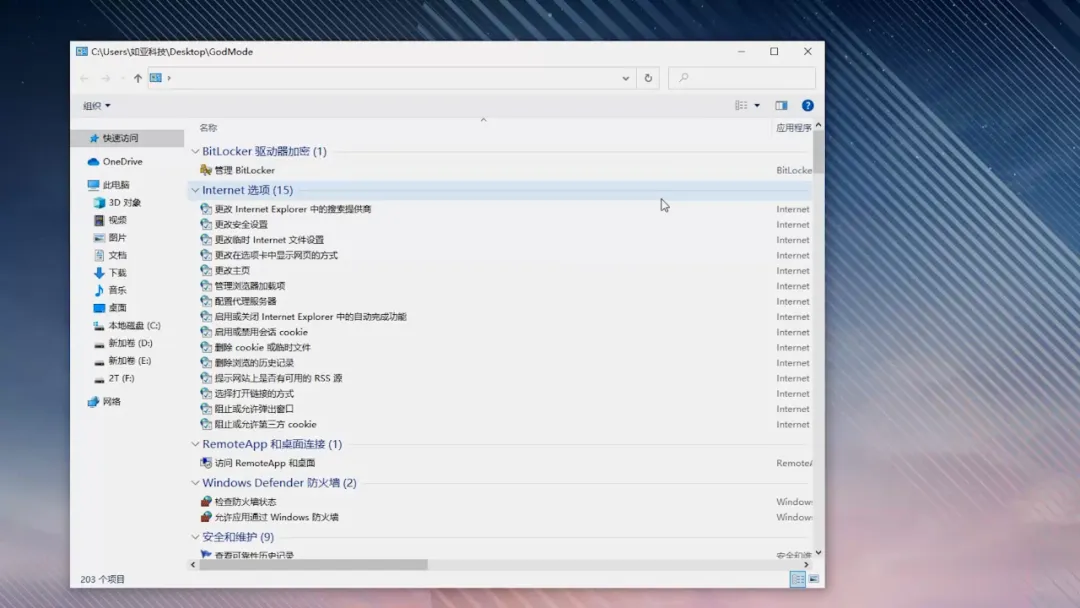Screen dimensions: 1080x608
Task: Open the address bar dropdown arrow
Action: point(625,78)
